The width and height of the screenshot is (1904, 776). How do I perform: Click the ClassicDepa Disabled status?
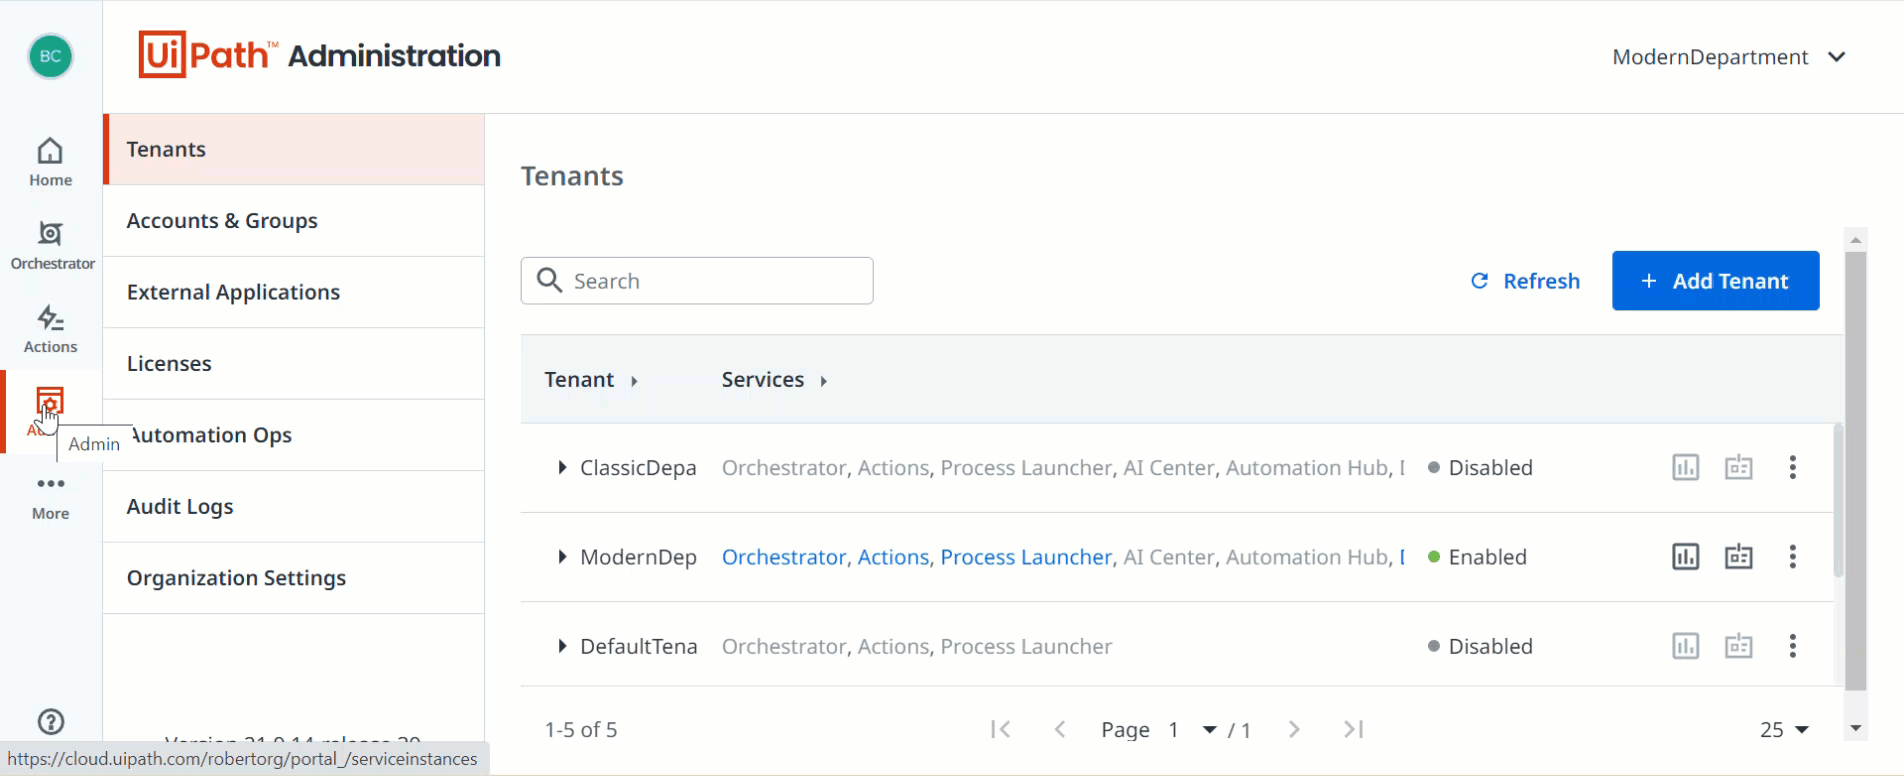tap(1480, 467)
